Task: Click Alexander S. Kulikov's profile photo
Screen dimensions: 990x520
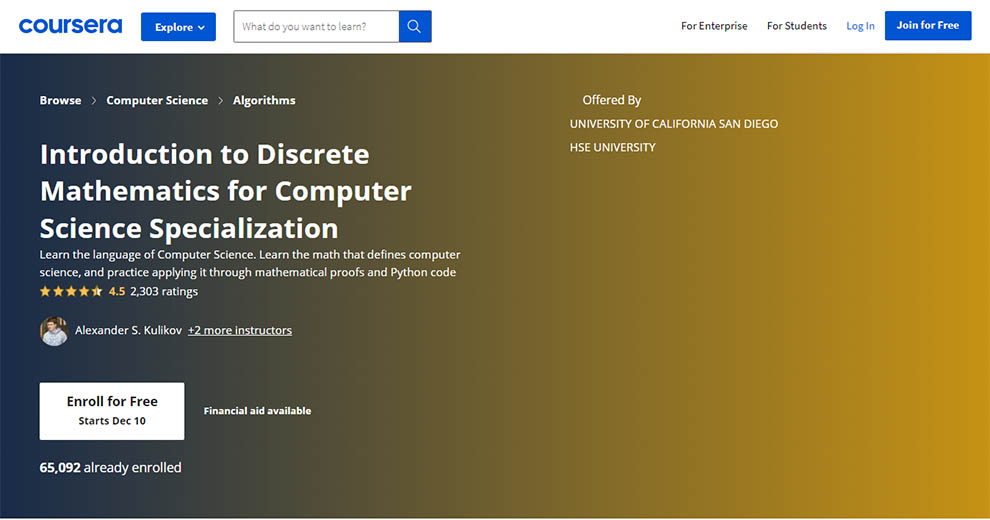Action: point(54,331)
